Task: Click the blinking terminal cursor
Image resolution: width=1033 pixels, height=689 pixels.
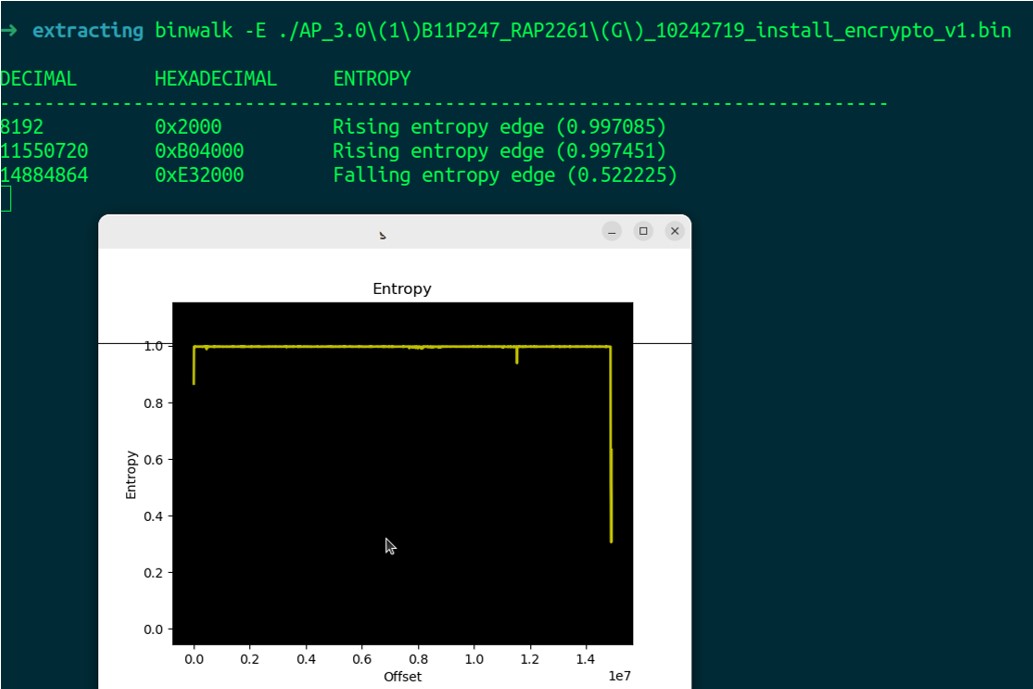Action: point(5,196)
